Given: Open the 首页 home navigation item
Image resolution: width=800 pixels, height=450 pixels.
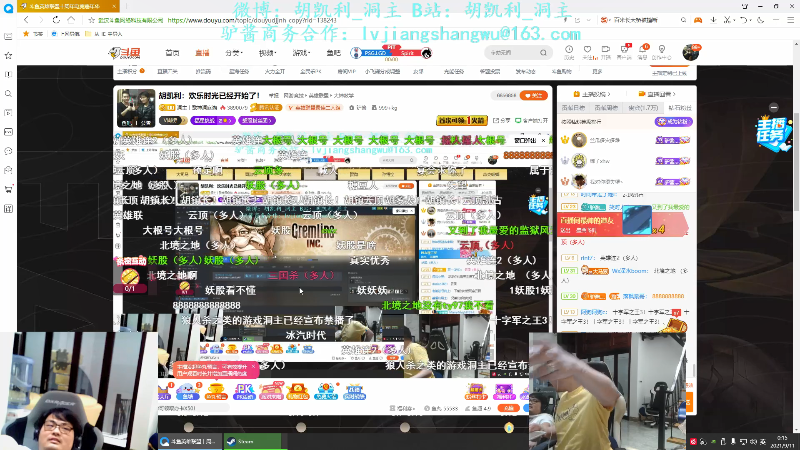Looking at the screenshot, I should click(x=172, y=53).
